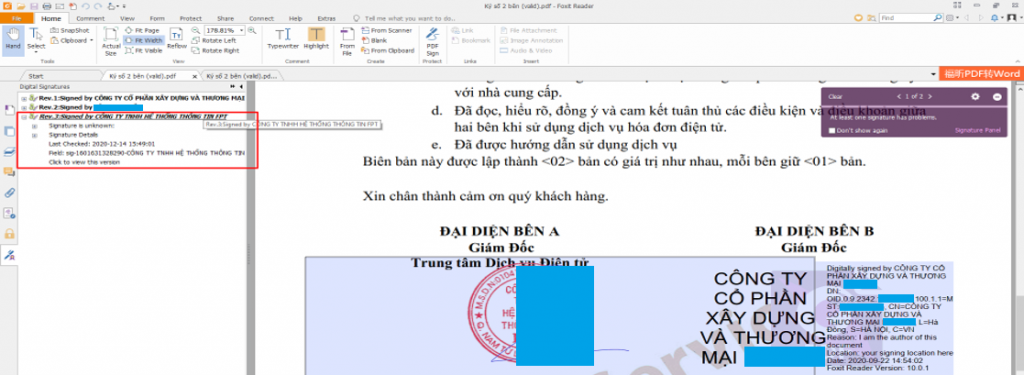Choose the SnapShot tool
The image size is (1024, 375).
click(x=70, y=31)
